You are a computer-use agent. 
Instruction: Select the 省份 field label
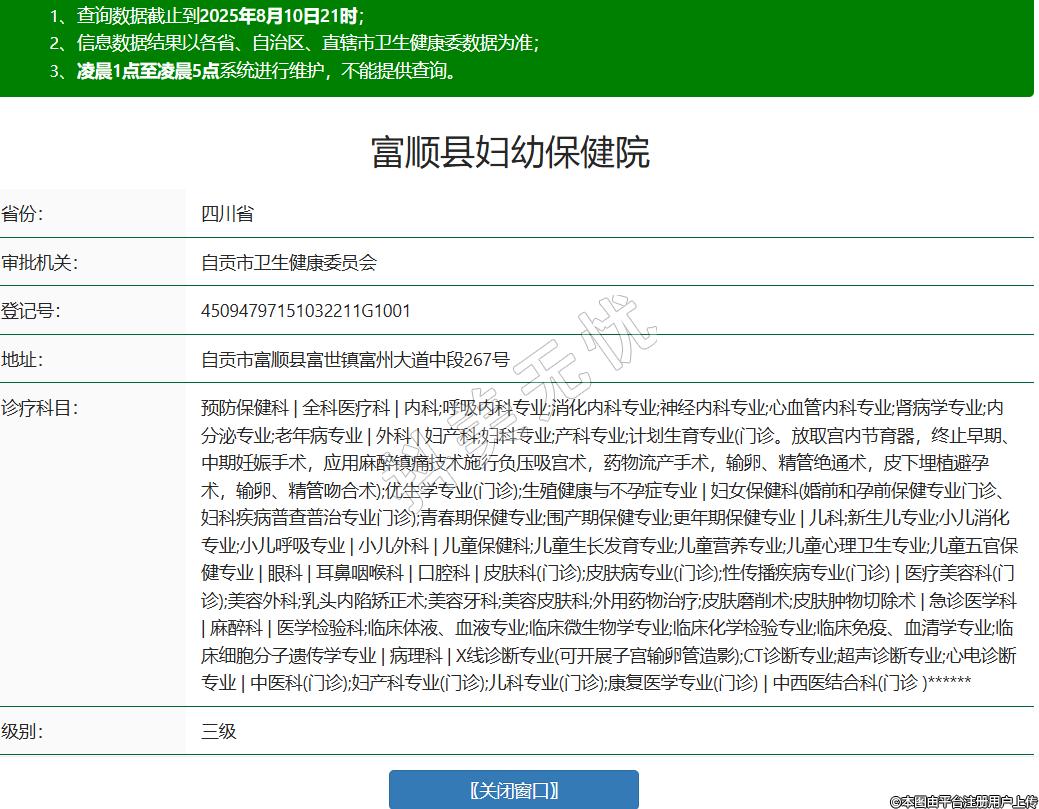click(x=22, y=214)
